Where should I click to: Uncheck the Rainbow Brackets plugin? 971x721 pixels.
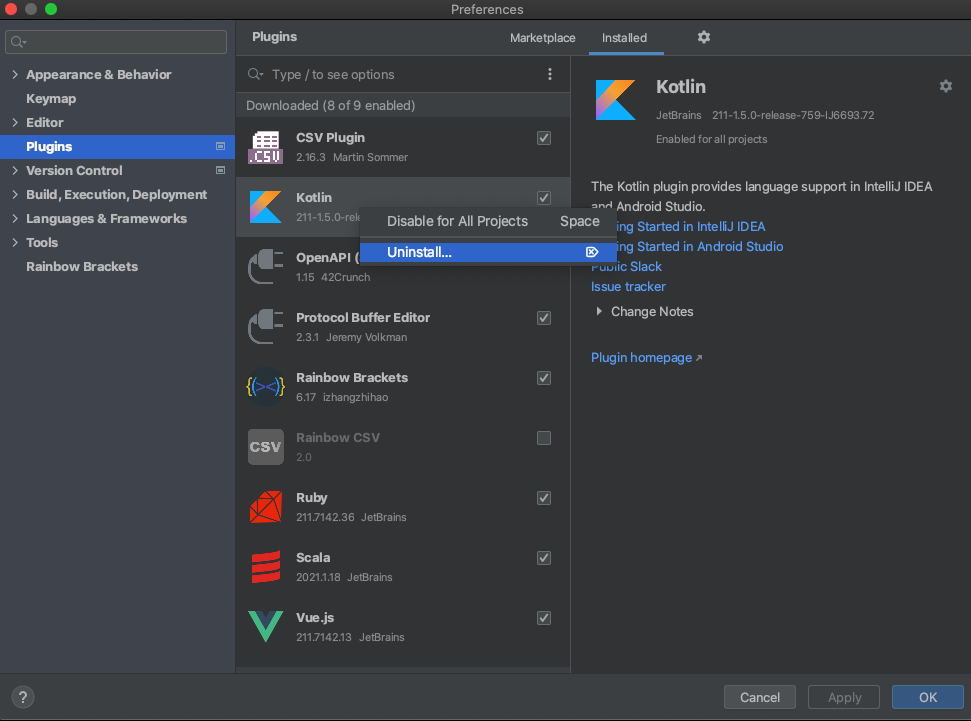pos(544,378)
